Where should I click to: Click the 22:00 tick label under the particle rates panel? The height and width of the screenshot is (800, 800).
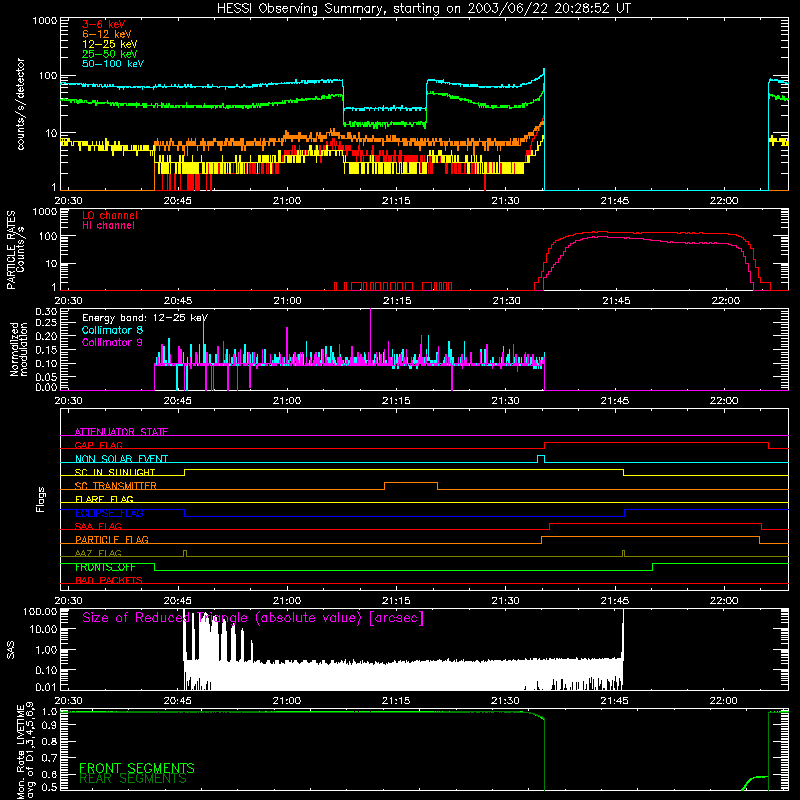coord(726,301)
